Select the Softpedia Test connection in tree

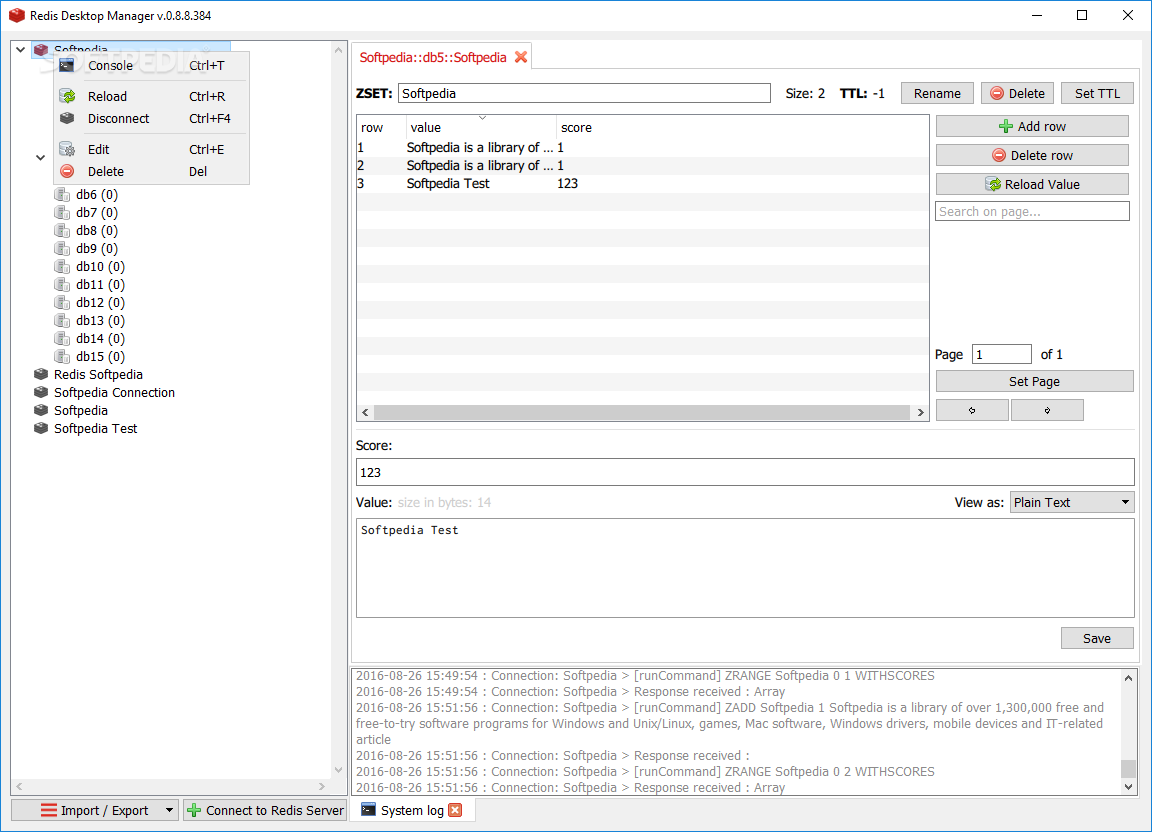tap(96, 428)
